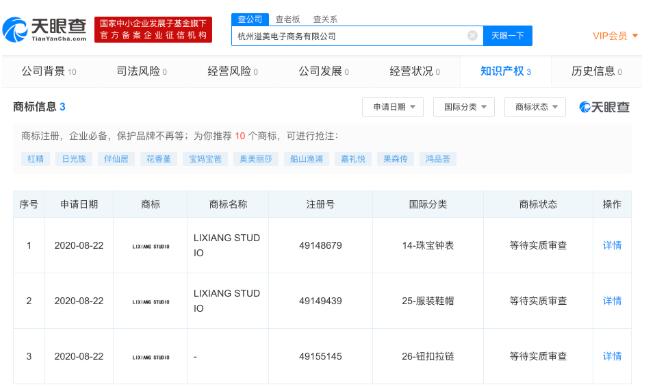649x390 pixels.
Task: Click the 商标信息 section heading
Action: coord(39,107)
